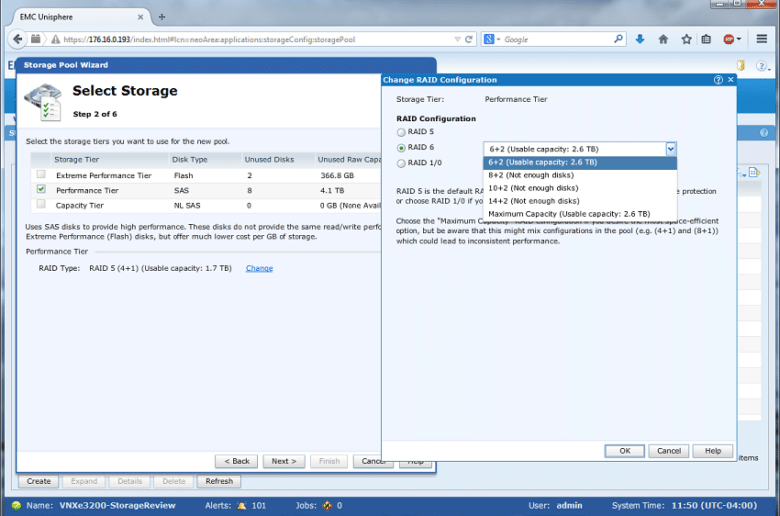Viewport: 780px width, 516px height.
Task: Click the address bar history dropdown arrow
Action: pos(457,39)
